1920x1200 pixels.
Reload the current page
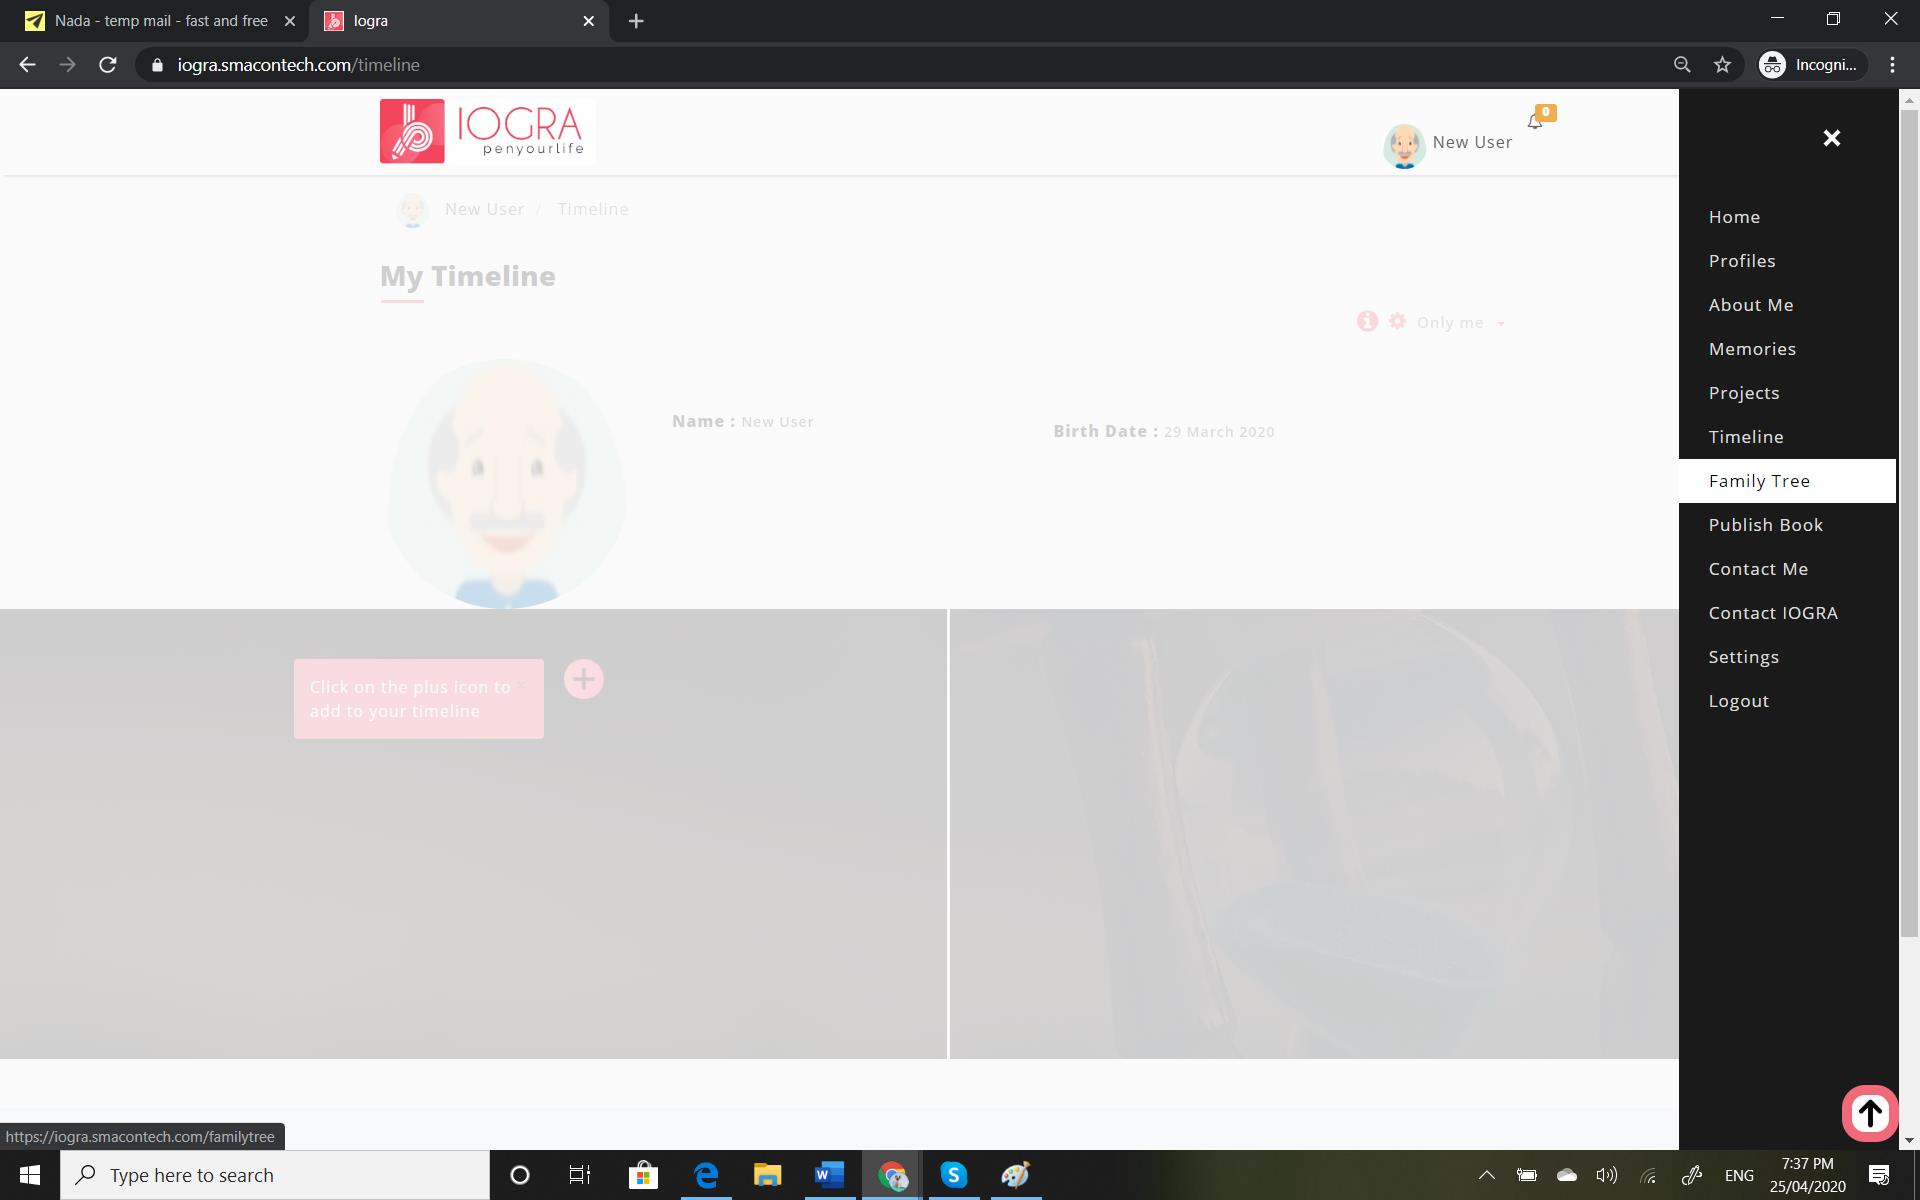[x=108, y=65]
